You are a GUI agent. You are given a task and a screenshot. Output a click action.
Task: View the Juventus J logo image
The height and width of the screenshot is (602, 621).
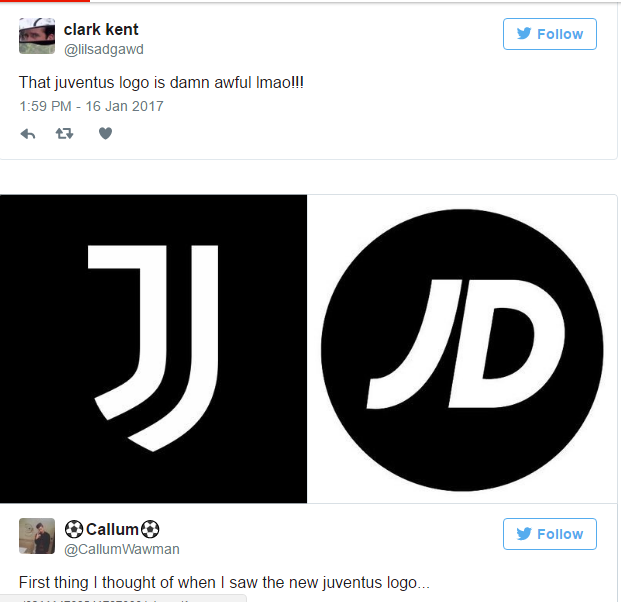[153, 349]
